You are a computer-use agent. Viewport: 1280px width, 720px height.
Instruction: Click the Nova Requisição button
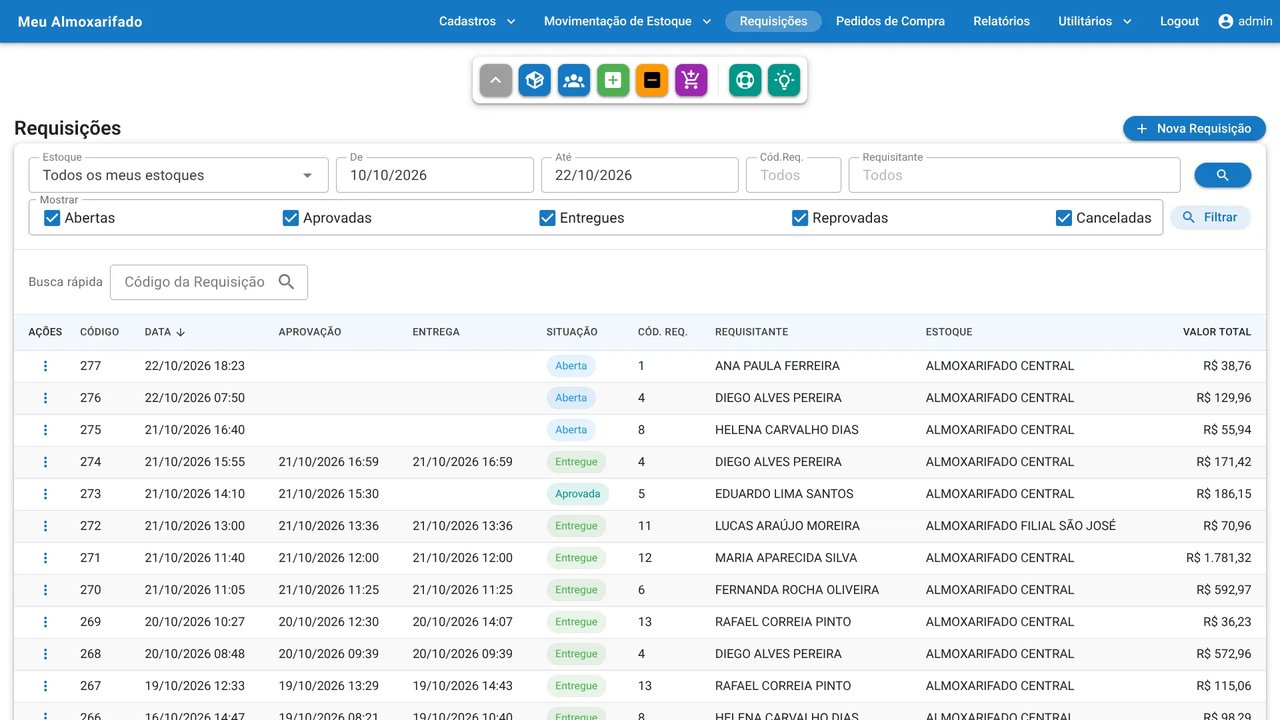(1194, 129)
